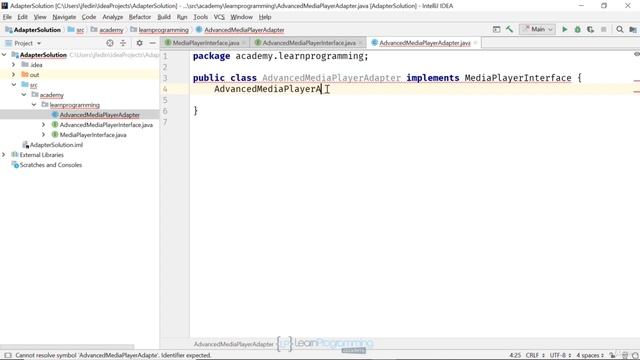This screenshot has height=360, width=640.
Task: Select the AdvancedMediaPlayerAdapter.java editor tab
Action: tap(424, 43)
